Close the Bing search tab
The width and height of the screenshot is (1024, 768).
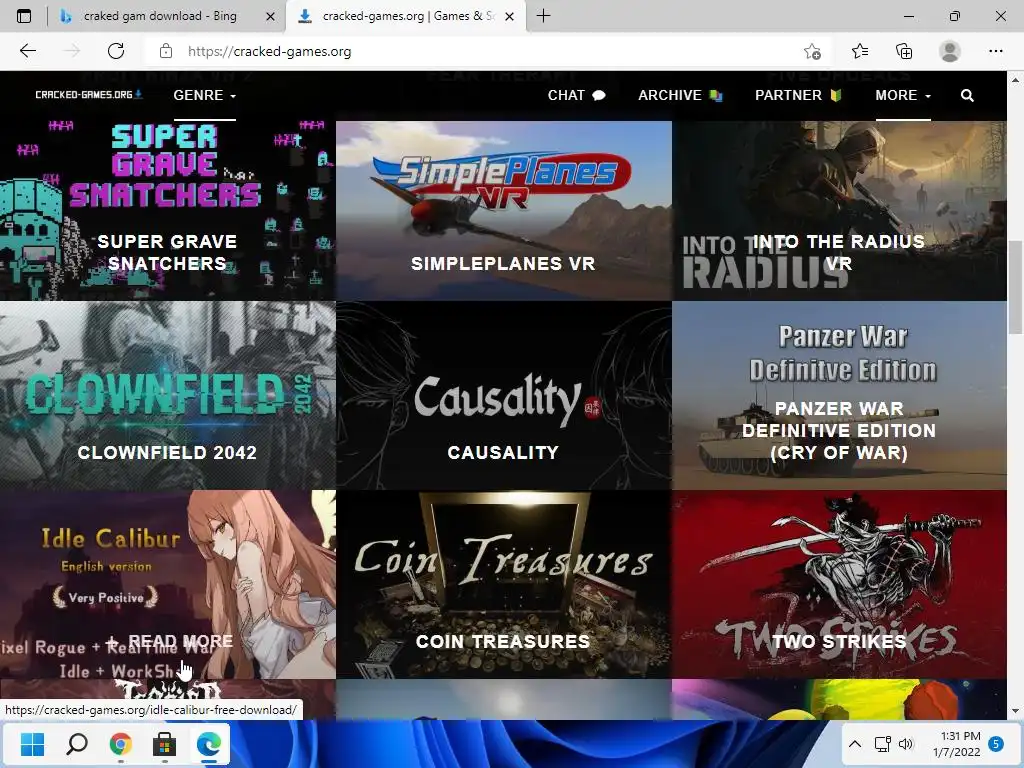click(270, 16)
